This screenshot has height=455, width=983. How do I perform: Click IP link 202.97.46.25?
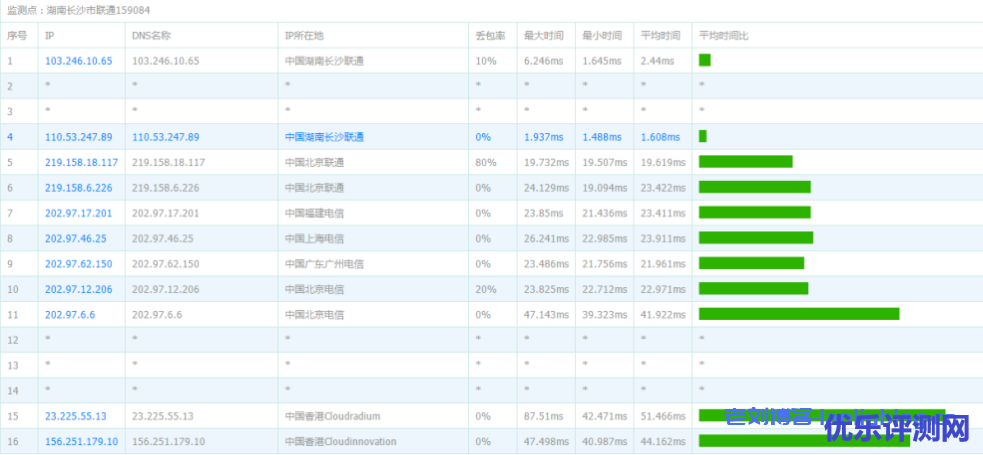click(75, 239)
